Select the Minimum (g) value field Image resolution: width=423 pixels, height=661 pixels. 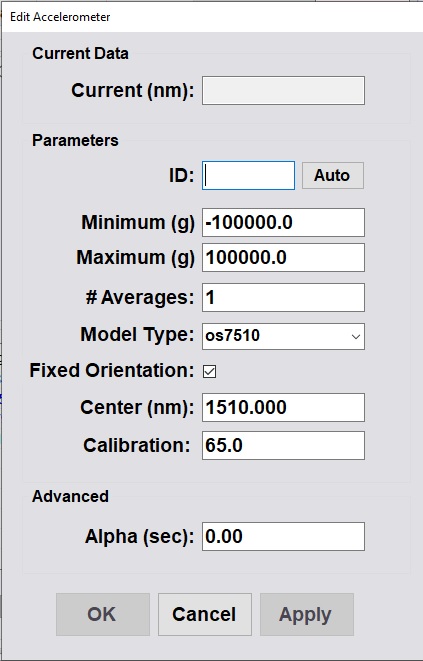click(x=283, y=222)
